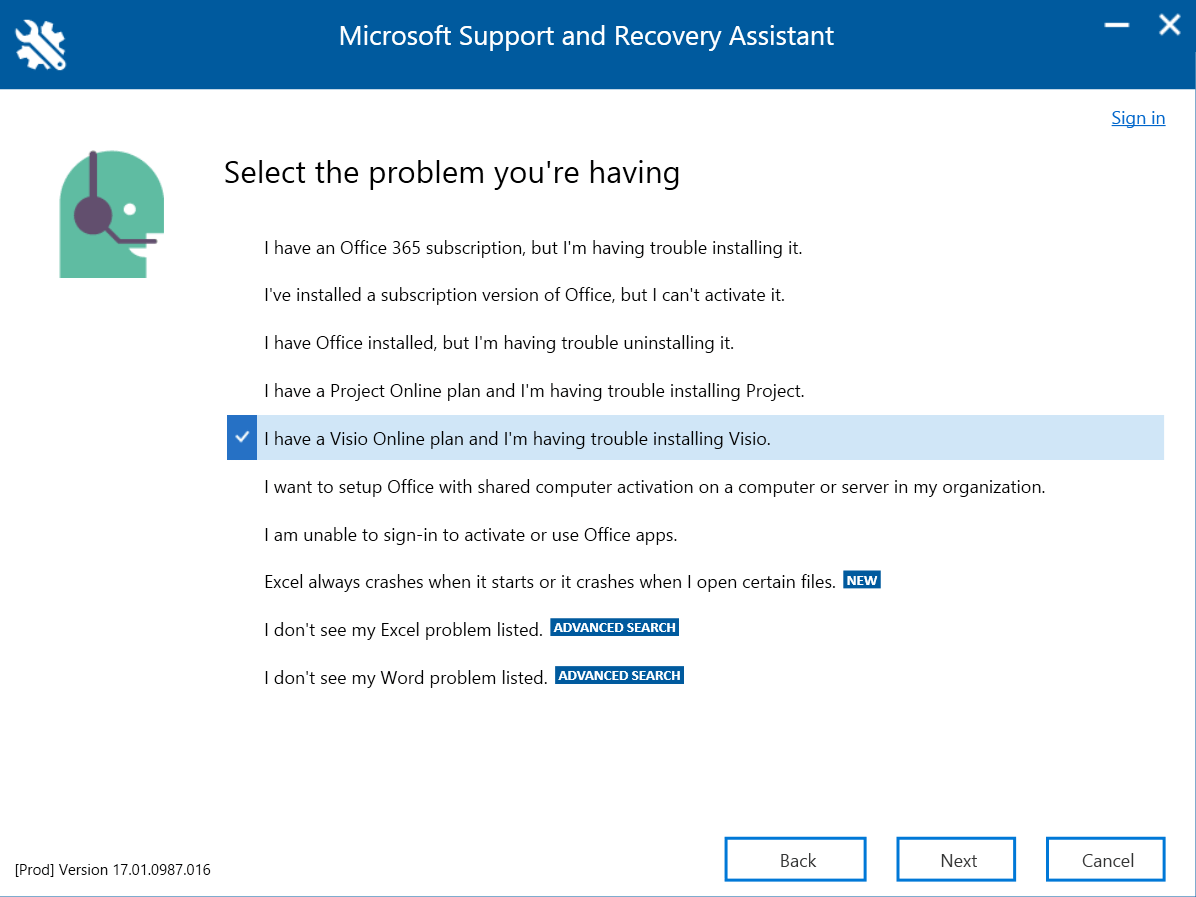
Task: Click the [Prod] version number text
Action: click(x=112, y=869)
